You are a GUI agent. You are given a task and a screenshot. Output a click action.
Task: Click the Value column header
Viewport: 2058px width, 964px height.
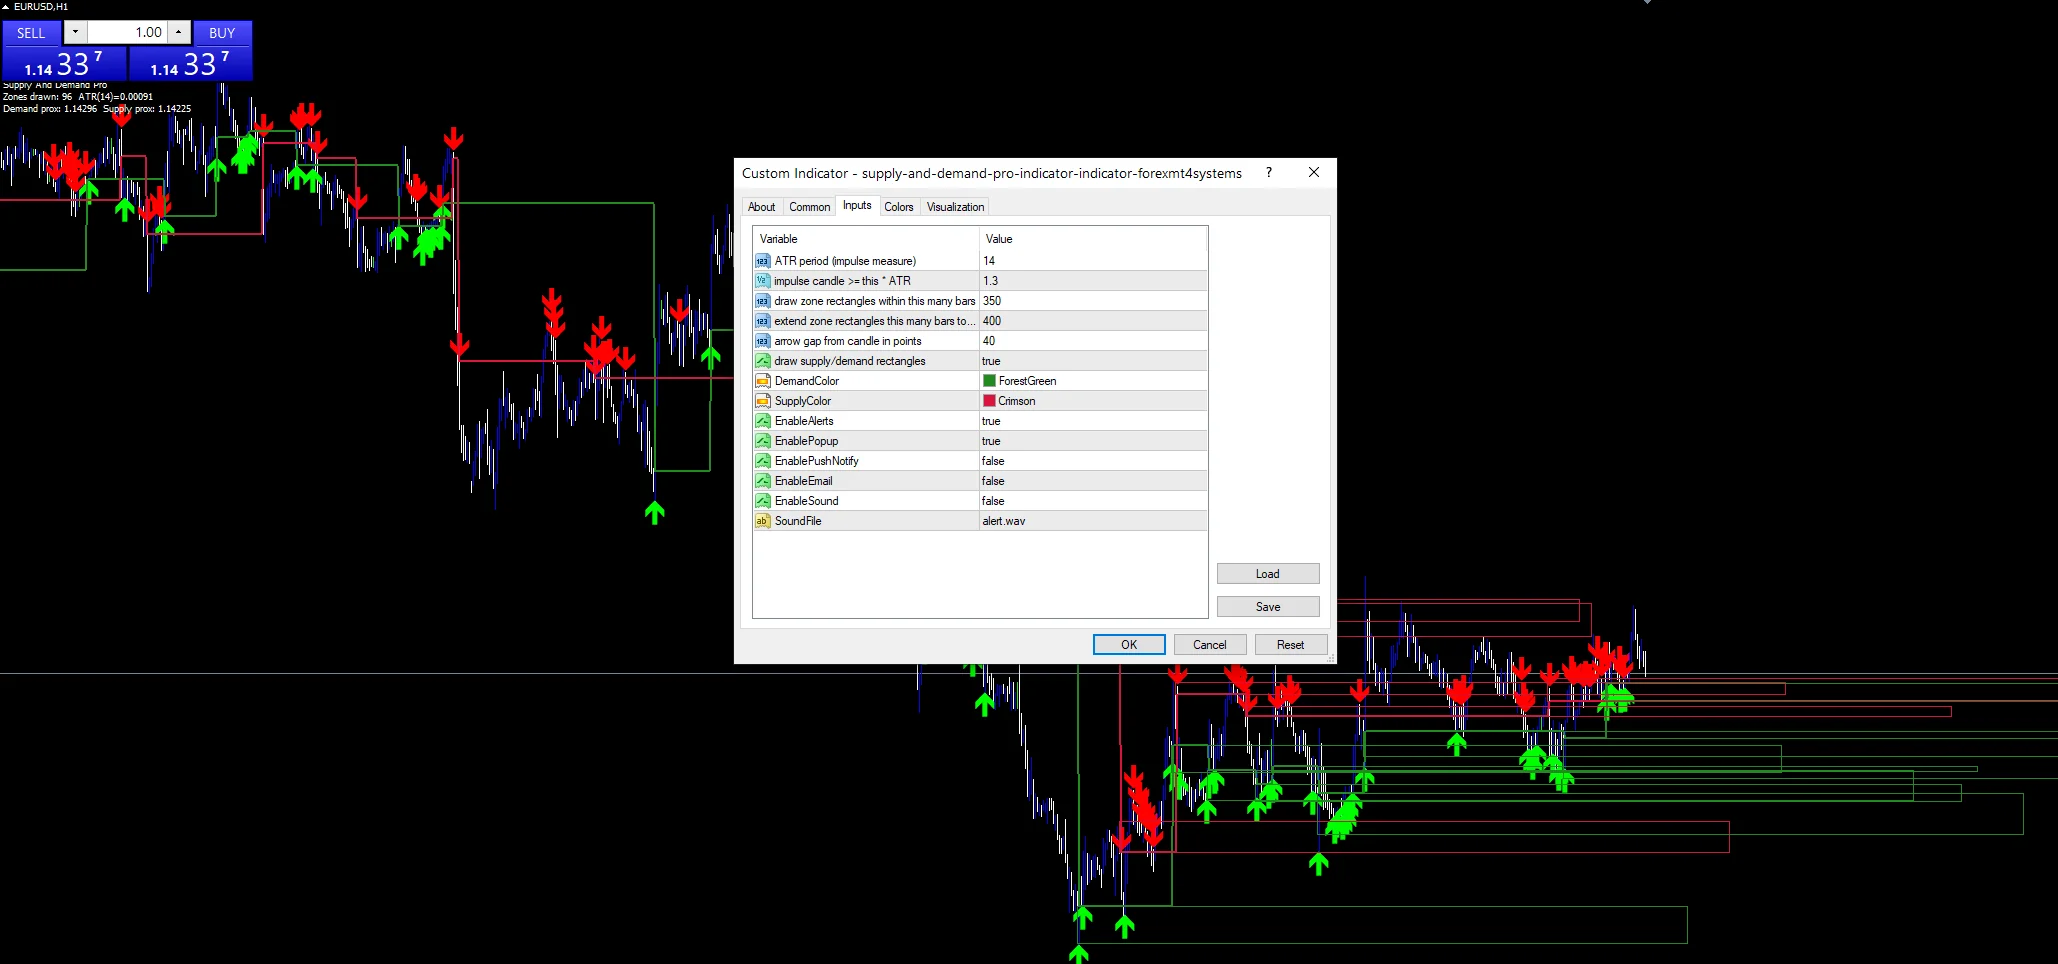coord(1093,239)
